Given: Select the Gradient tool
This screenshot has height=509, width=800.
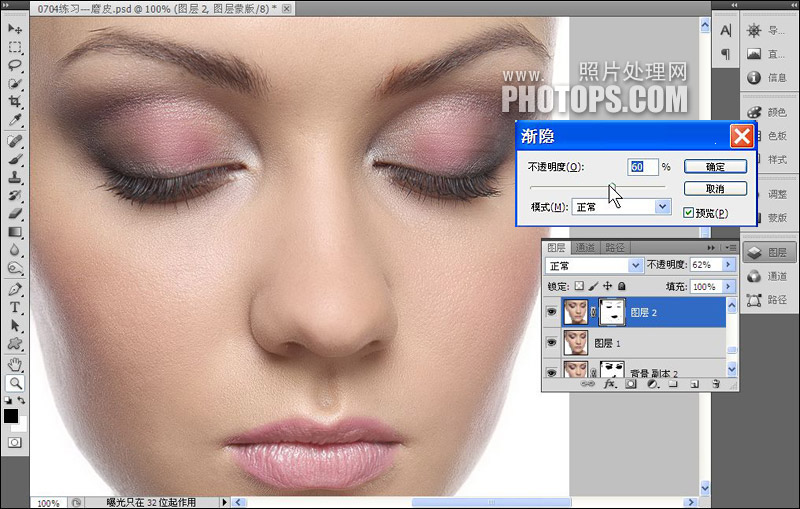Looking at the screenshot, I should click(15, 232).
